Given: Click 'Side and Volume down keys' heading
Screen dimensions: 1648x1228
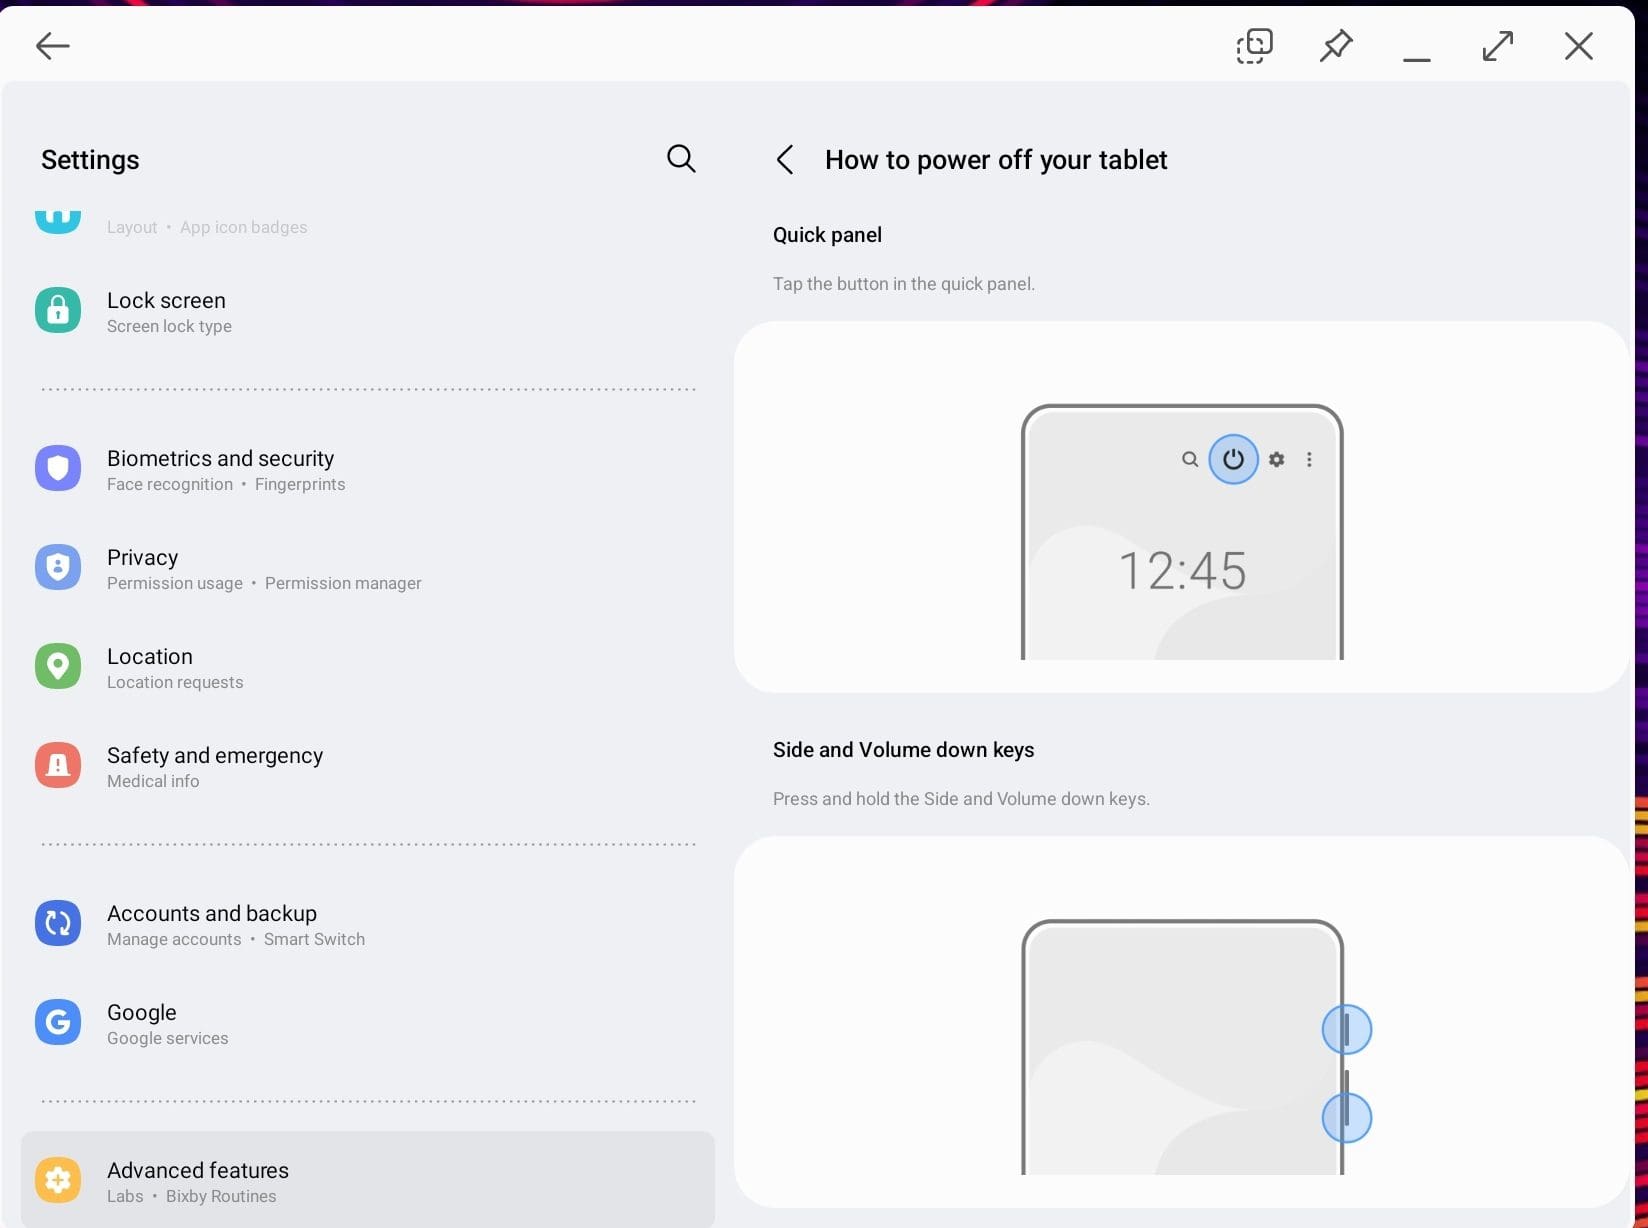Looking at the screenshot, I should click(x=903, y=750).
